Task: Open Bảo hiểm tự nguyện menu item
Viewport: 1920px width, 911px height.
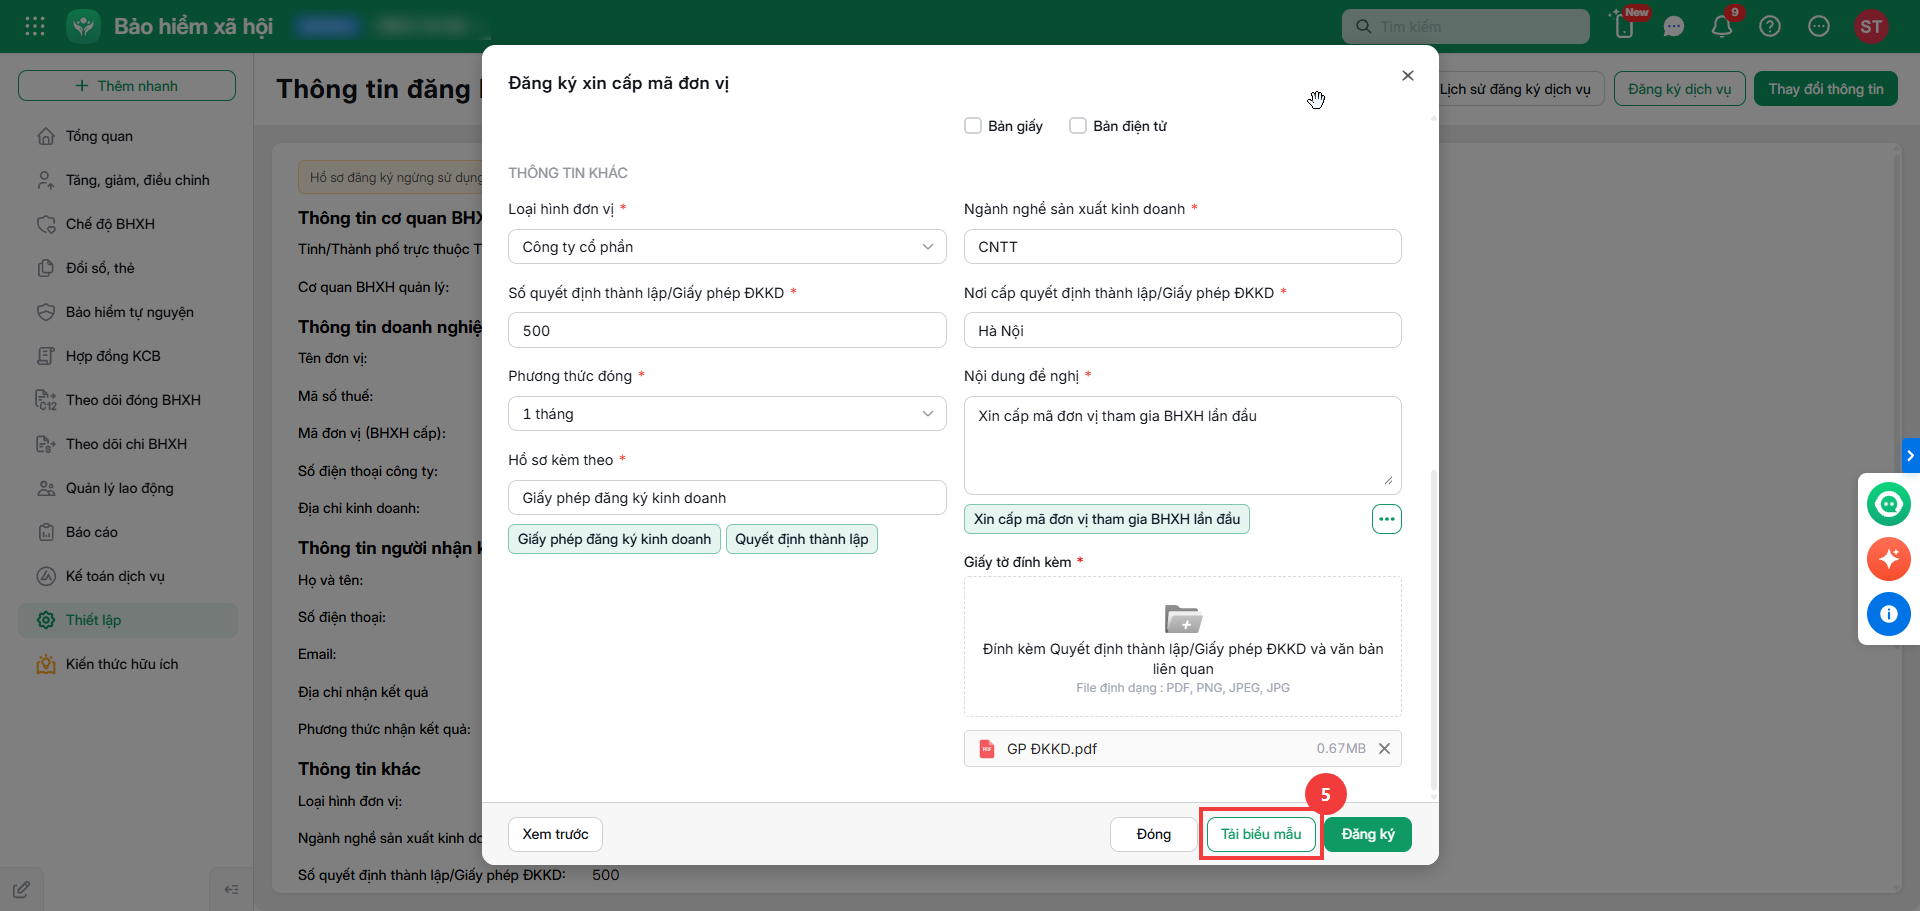Action: click(128, 312)
